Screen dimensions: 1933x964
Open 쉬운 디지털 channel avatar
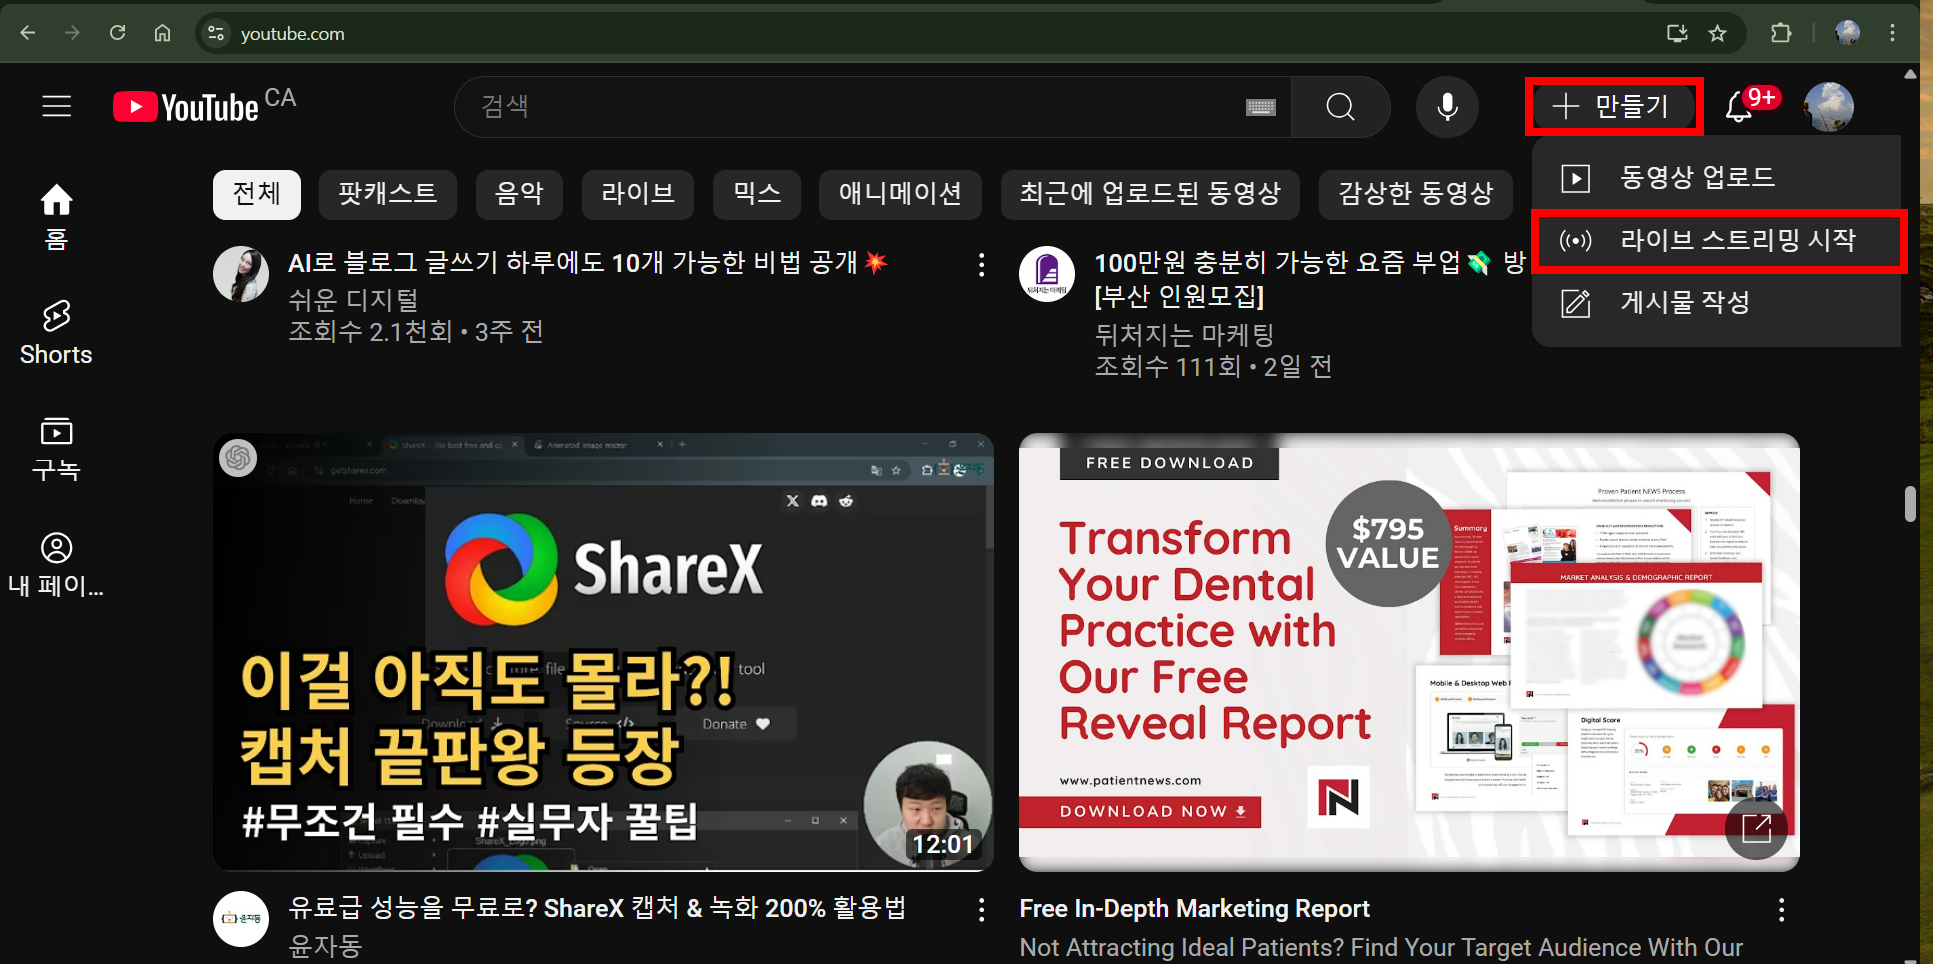click(x=241, y=274)
